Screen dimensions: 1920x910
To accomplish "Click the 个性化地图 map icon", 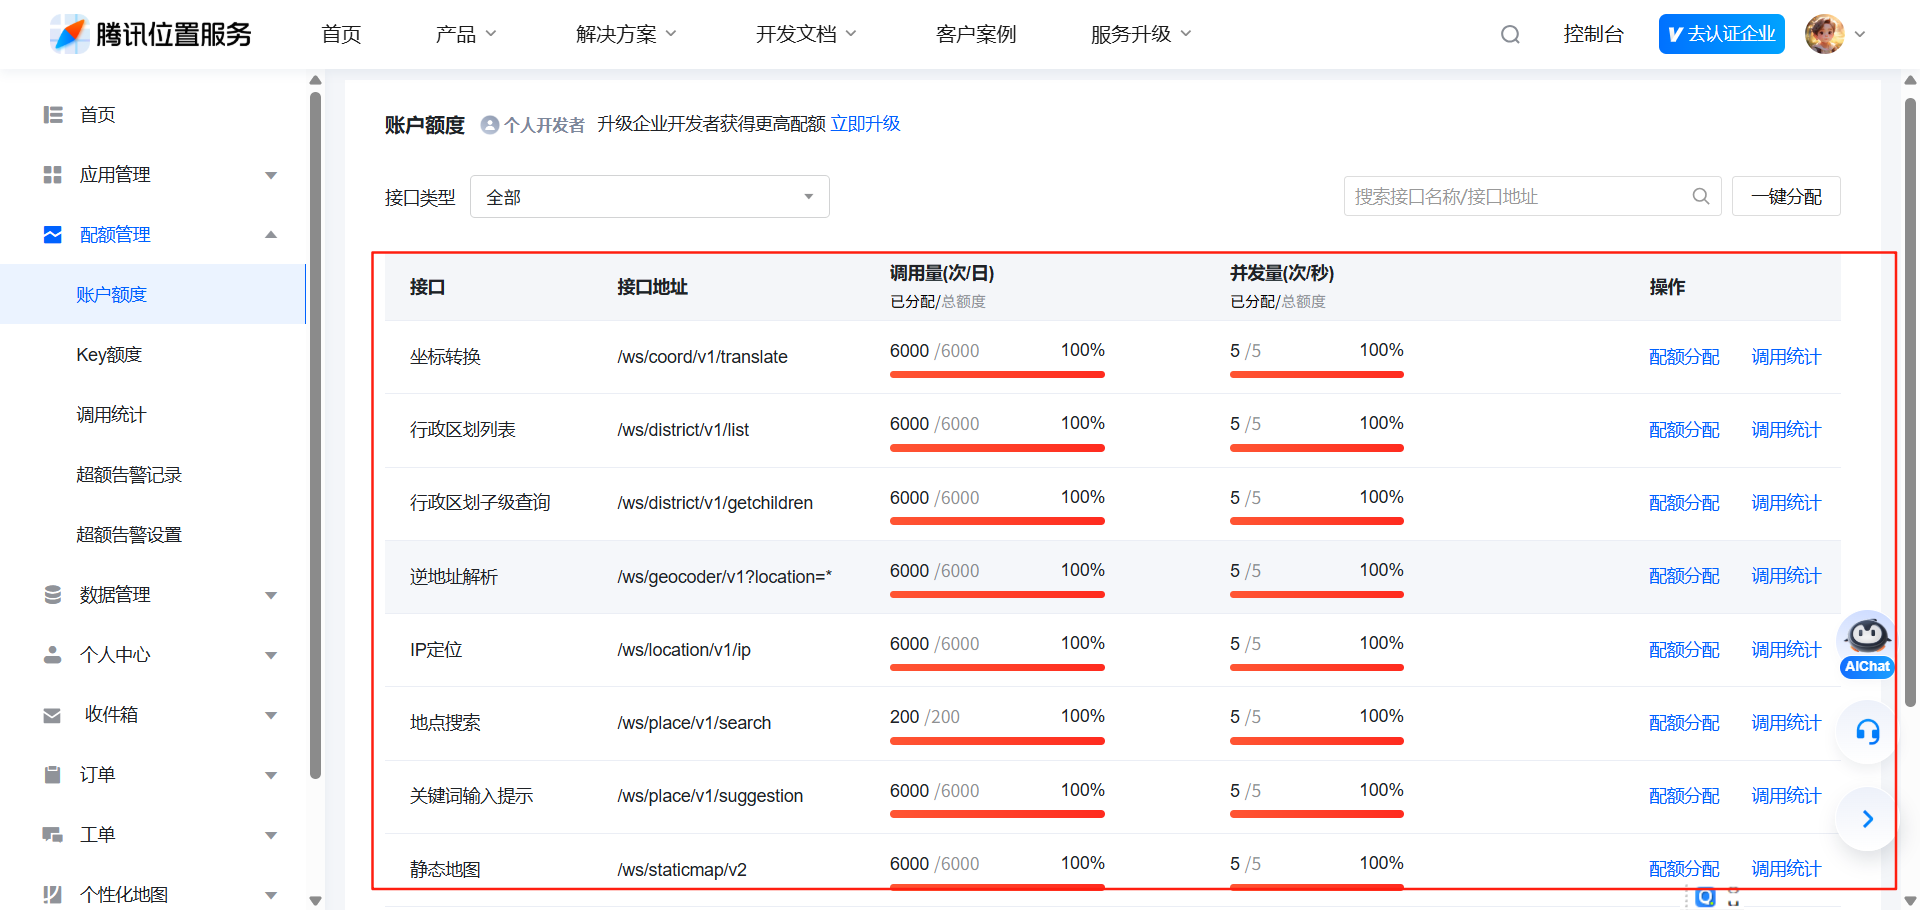I will (x=53, y=894).
